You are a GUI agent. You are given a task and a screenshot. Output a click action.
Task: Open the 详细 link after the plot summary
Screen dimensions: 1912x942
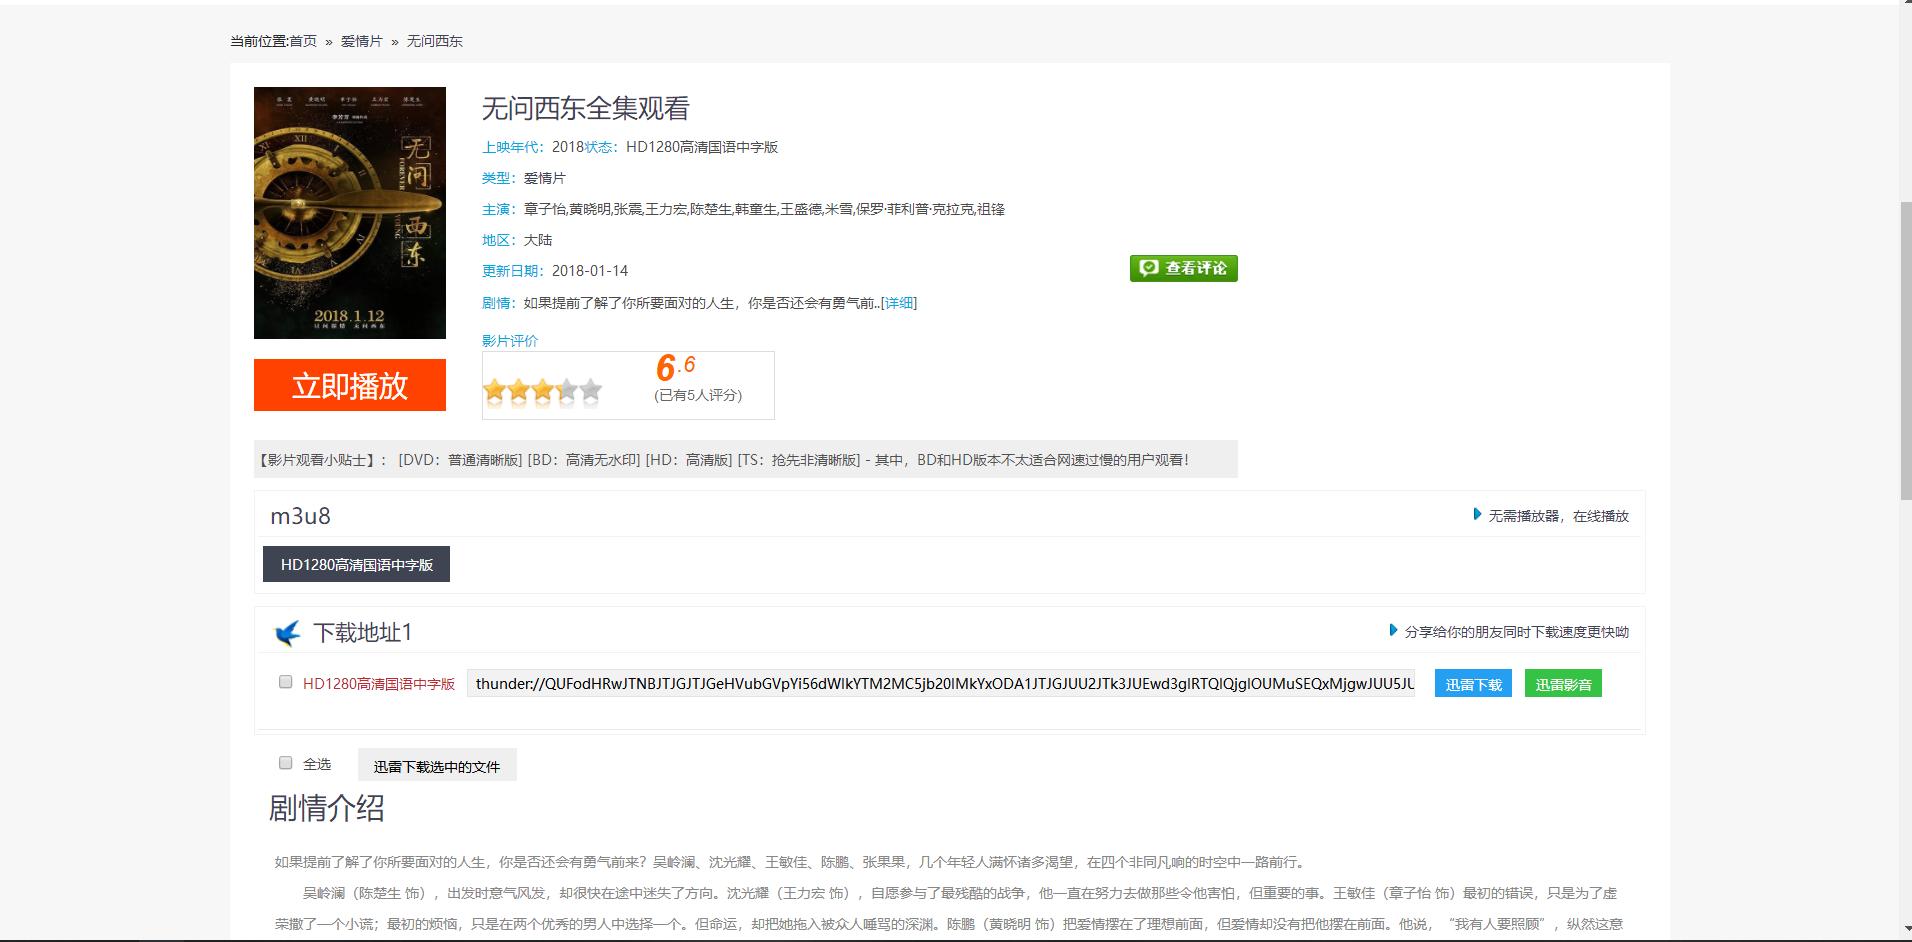coord(898,302)
